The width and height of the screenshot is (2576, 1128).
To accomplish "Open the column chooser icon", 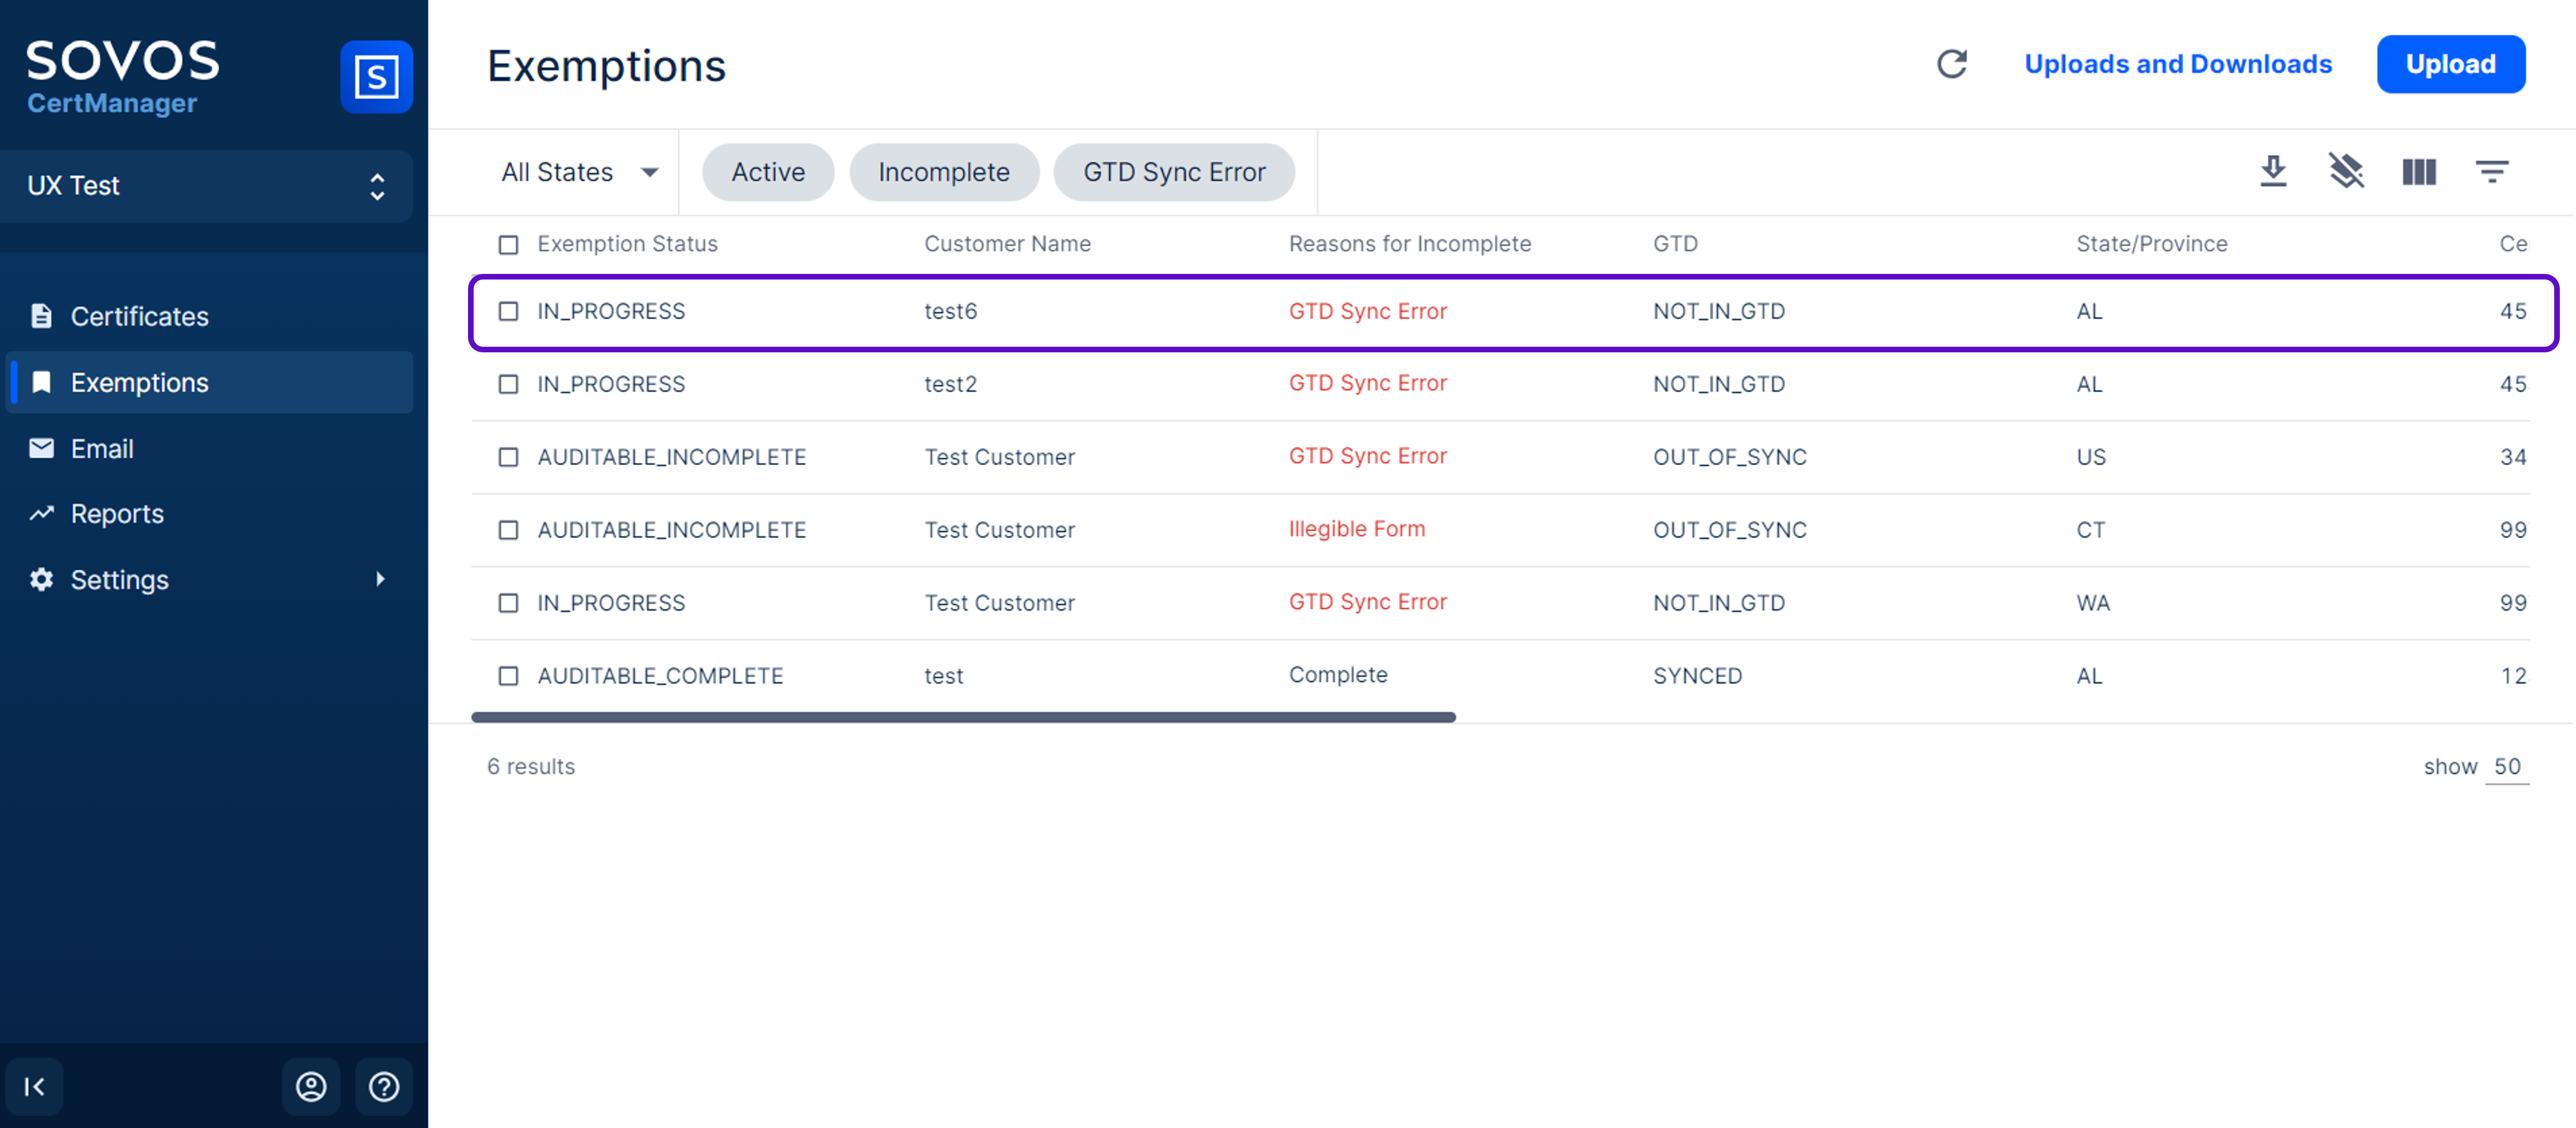I will [2419, 172].
